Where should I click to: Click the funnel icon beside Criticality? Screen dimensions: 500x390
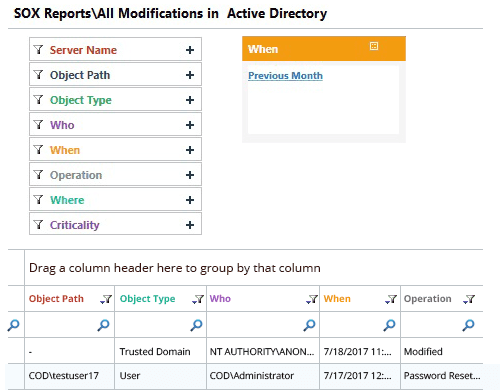(x=39, y=225)
